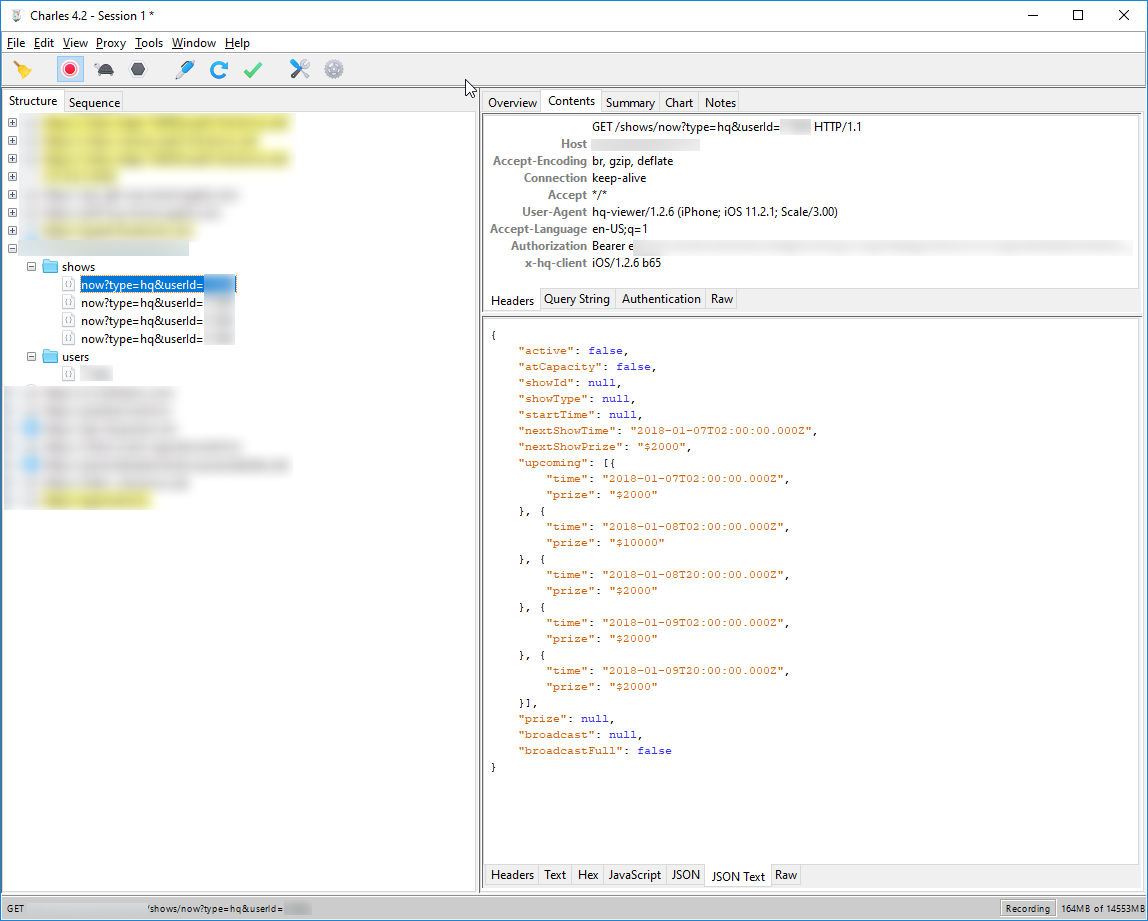The height and width of the screenshot is (921, 1148).
Task: Toggle breakpoints with the hexagon icon
Action: pyautogui.click(x=138, y=70)
